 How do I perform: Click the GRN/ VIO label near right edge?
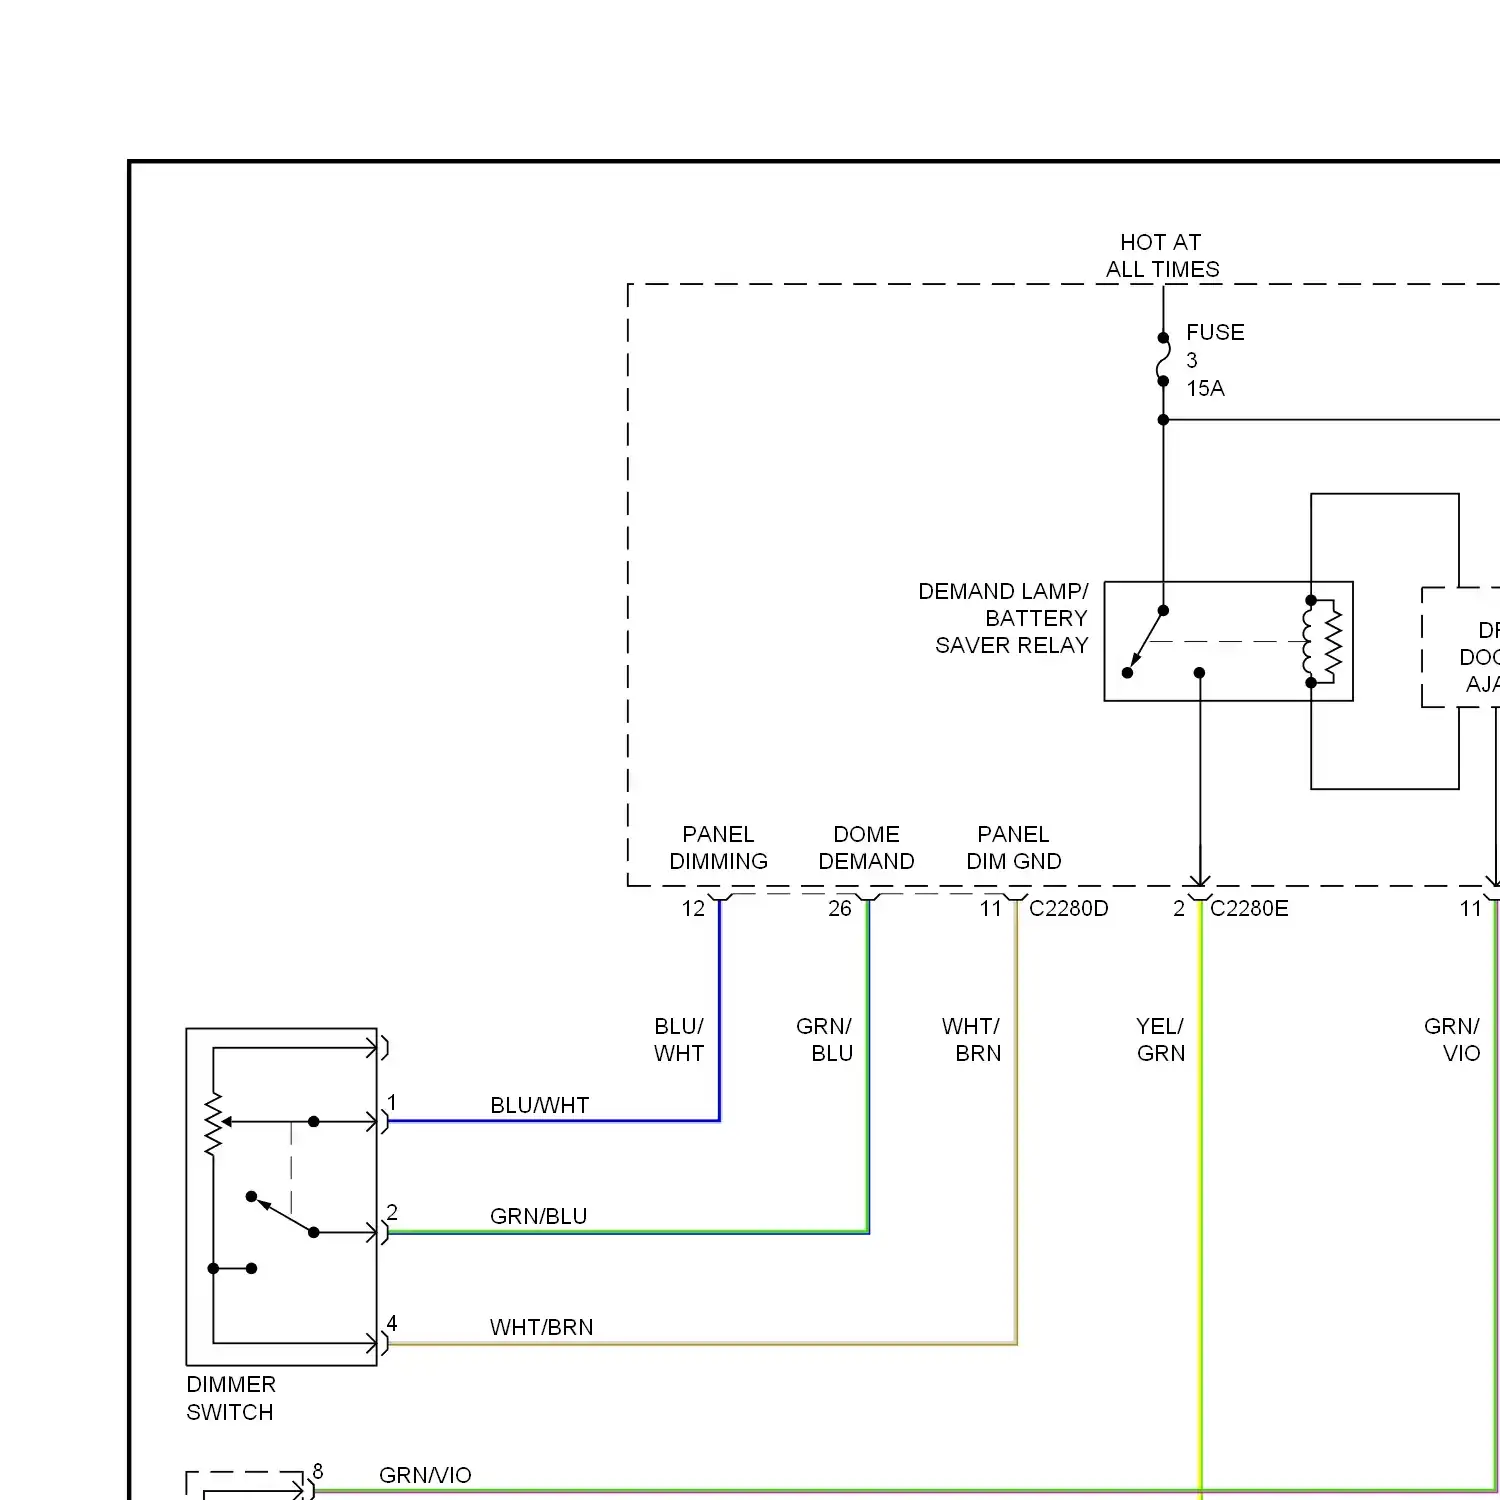[x=1452, y=1040]
